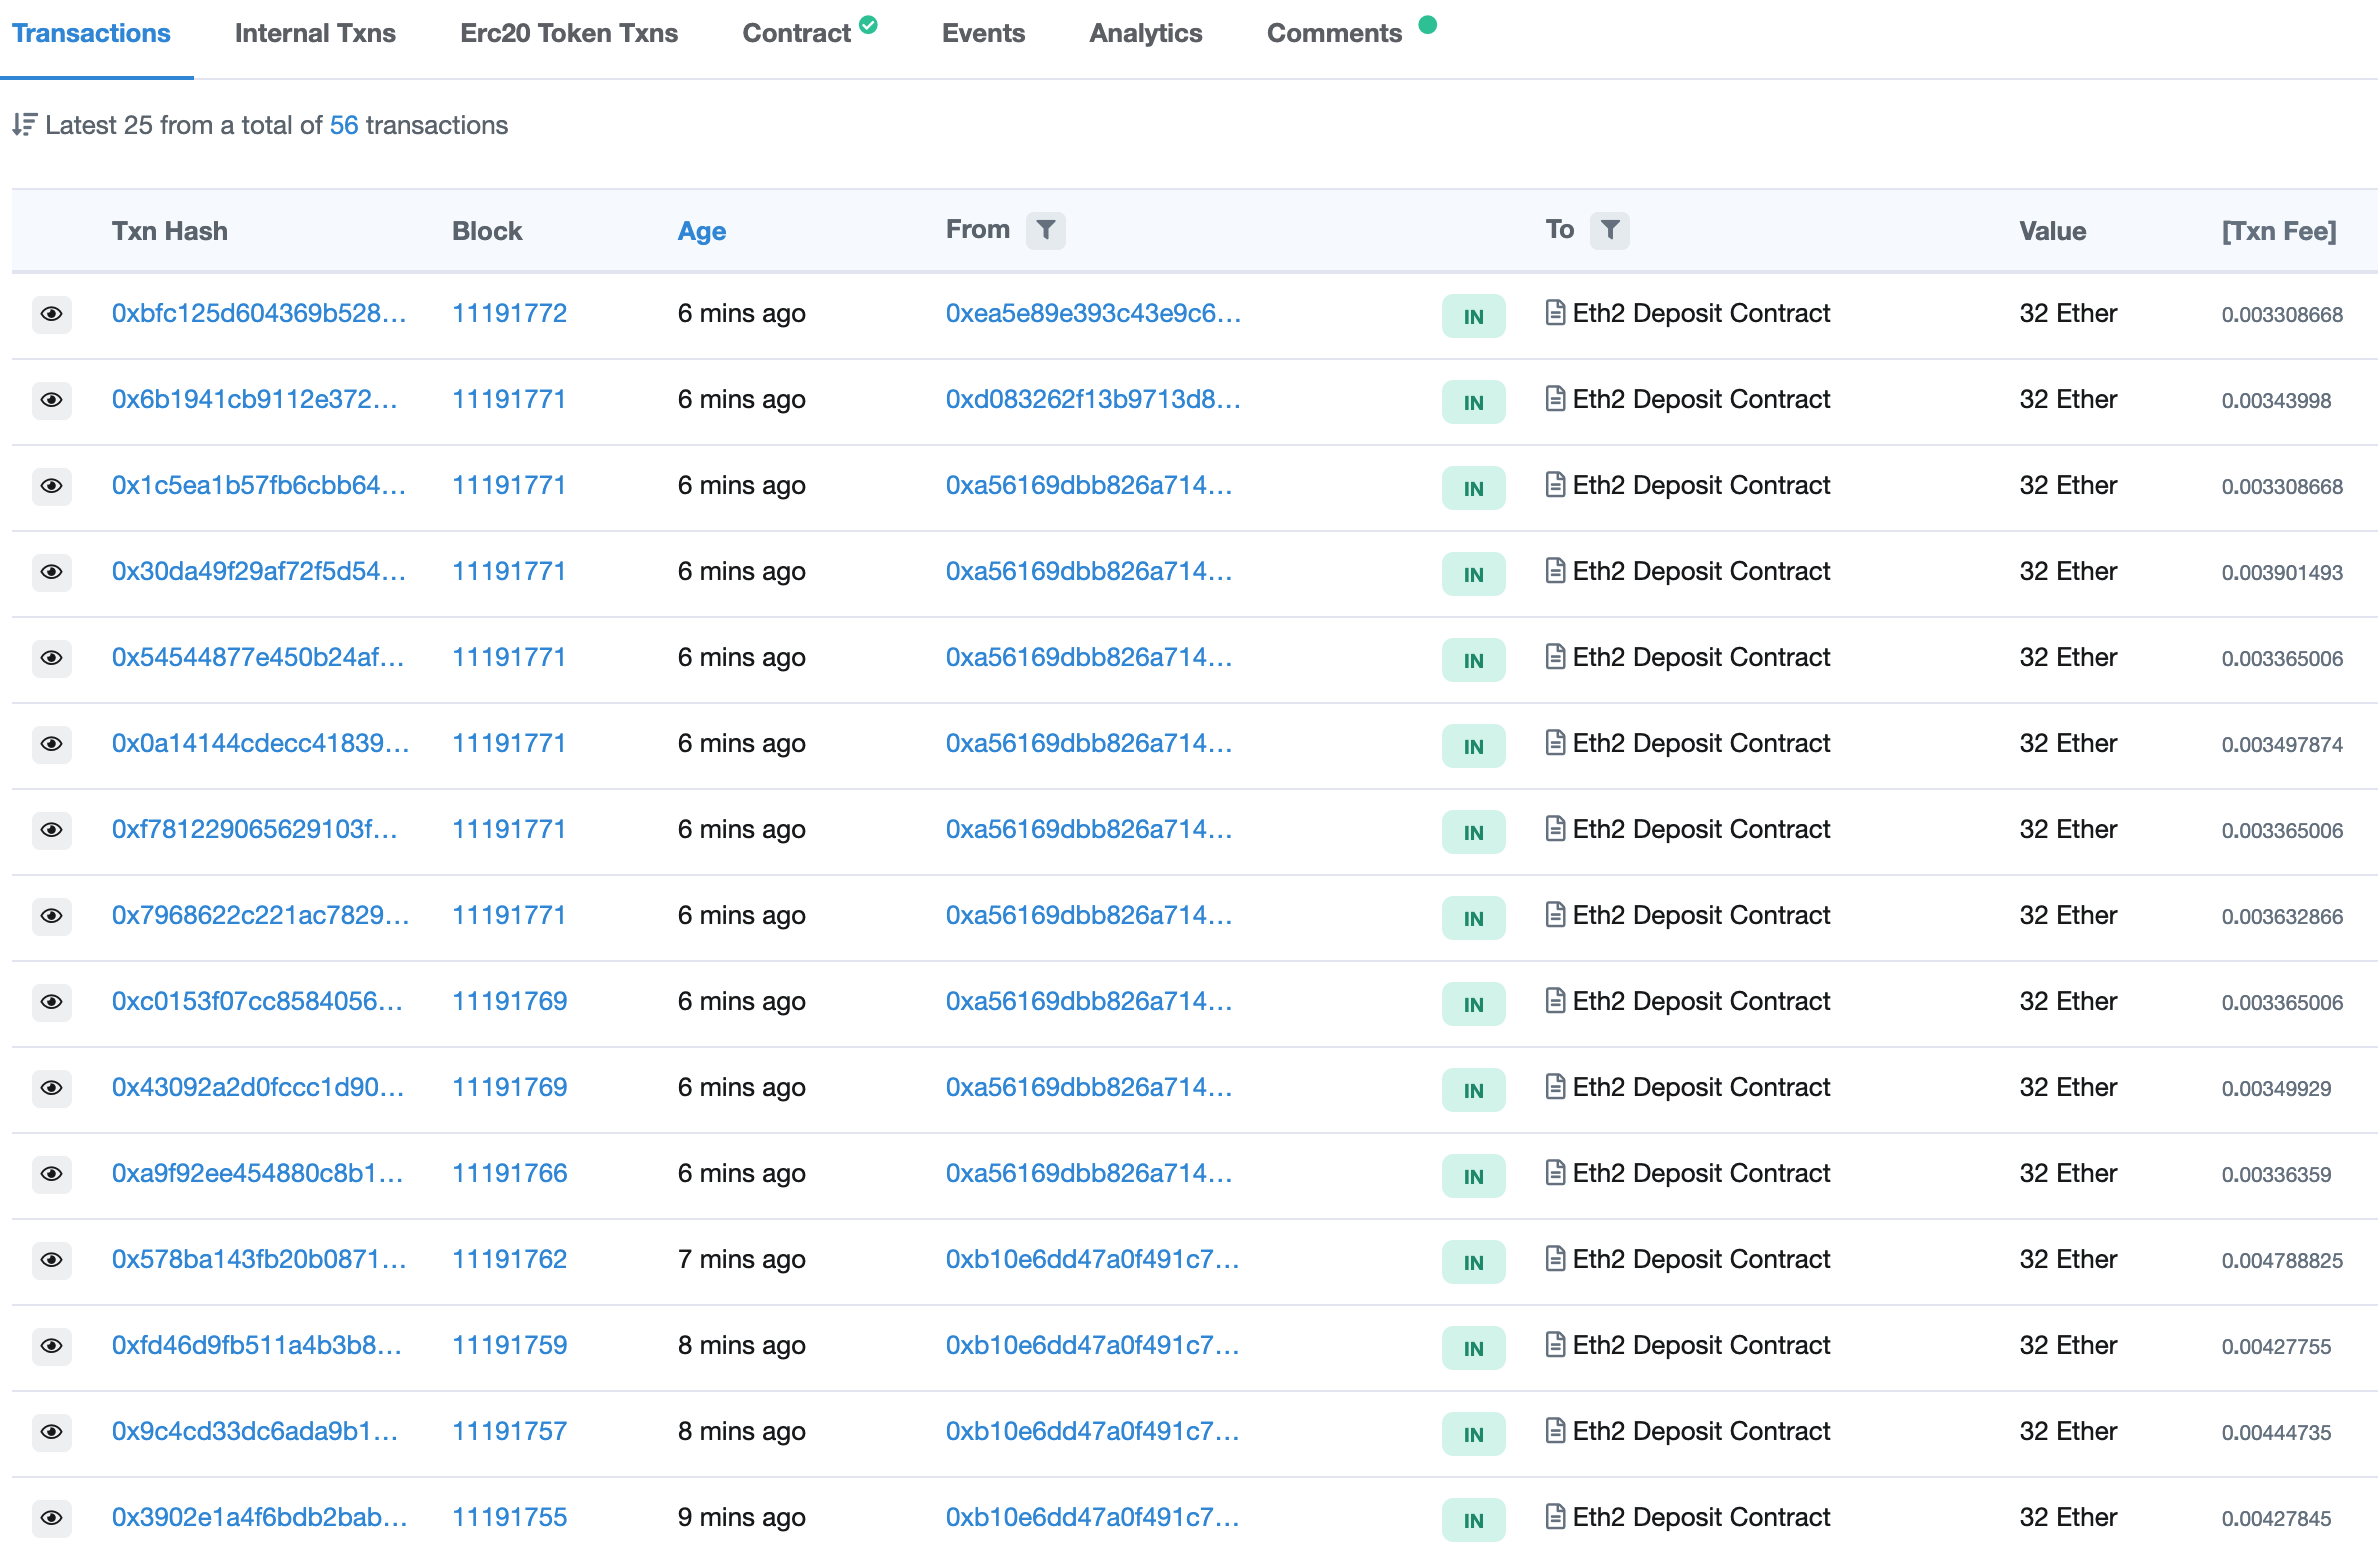Preview transaction 0x30da49f29af72f5d54 with eye icon
This screenshot has height=1556, width=2378.
tap(51, 572)
